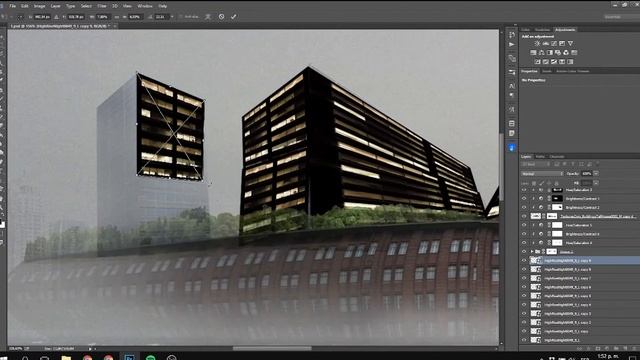This screenshot has width=640, height=360.
Task: Open the Paragraph panel icon in dock
Action: (x=512, y=96)
